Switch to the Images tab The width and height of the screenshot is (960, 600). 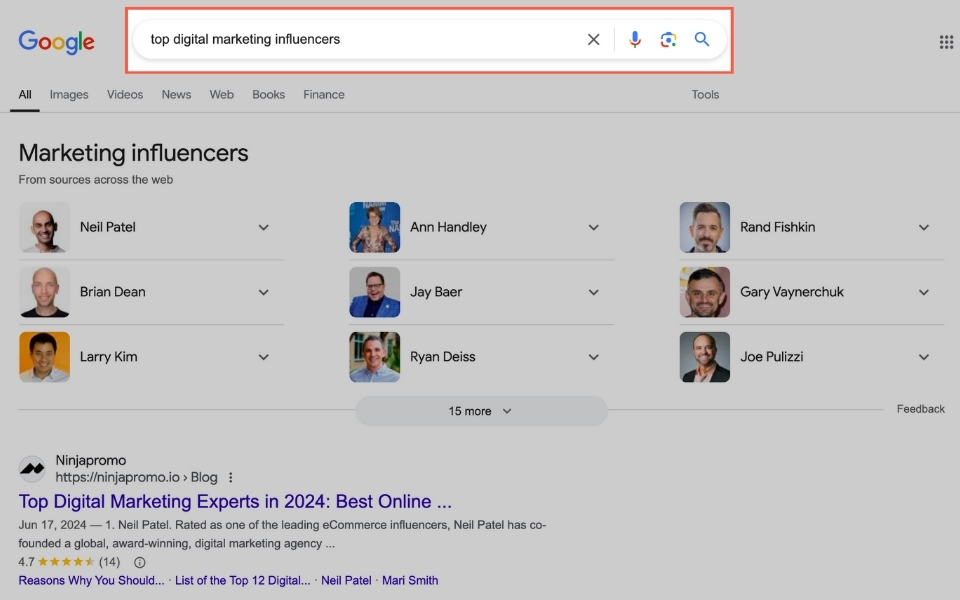tap(69, 94)
